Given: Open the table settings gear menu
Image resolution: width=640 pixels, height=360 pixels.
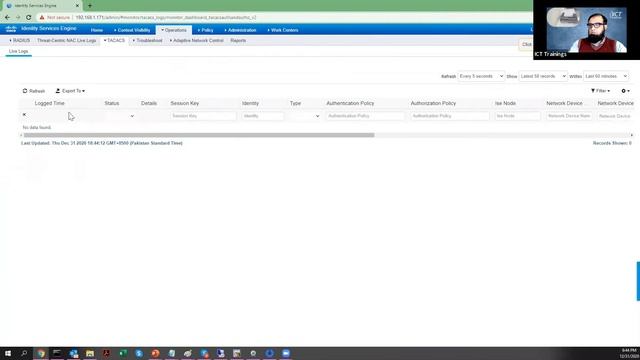Looking at the screenshot, I should 625,91.
